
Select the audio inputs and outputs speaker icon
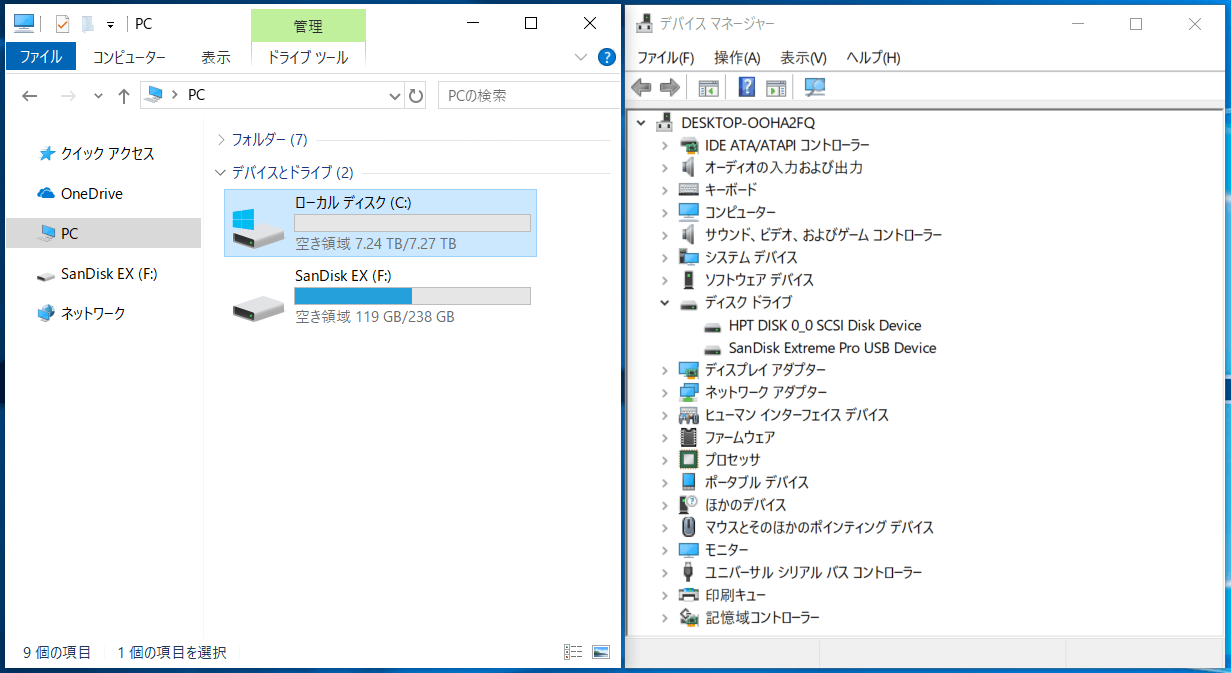point(688,167)
